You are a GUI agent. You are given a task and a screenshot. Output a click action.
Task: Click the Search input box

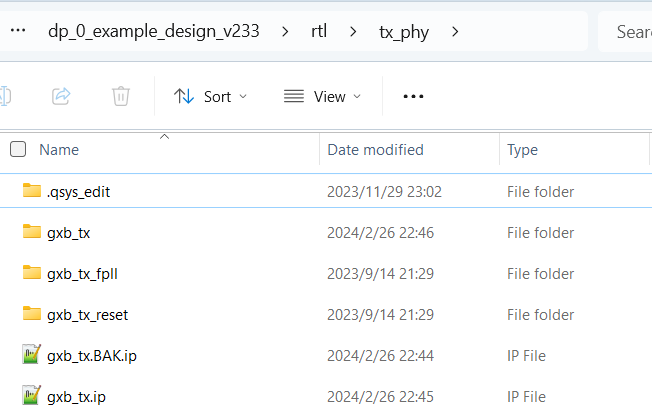click(630, 32)
